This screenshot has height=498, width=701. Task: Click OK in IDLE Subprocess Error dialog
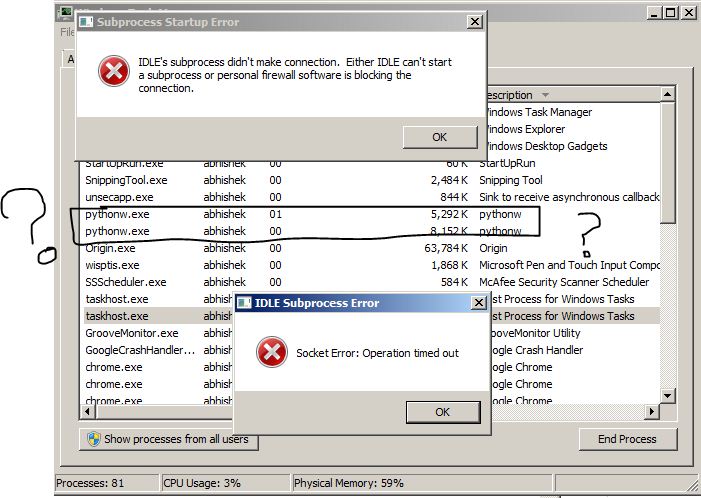tap(443, 412)
